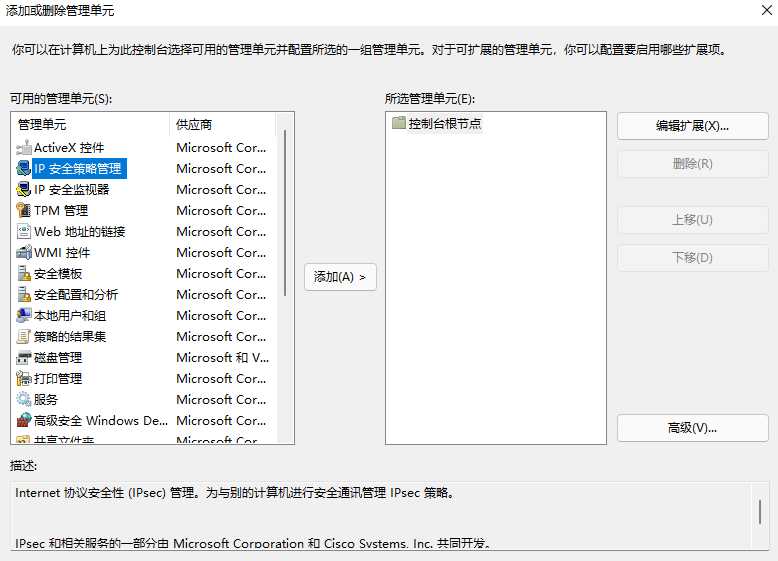
Task: Click the 下移(D) button
Action: click(x=693, y=257)
